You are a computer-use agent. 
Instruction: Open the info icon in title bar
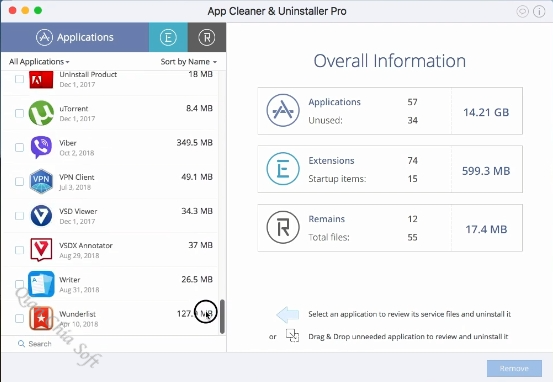pyautogui.click(x=539, y=12)
